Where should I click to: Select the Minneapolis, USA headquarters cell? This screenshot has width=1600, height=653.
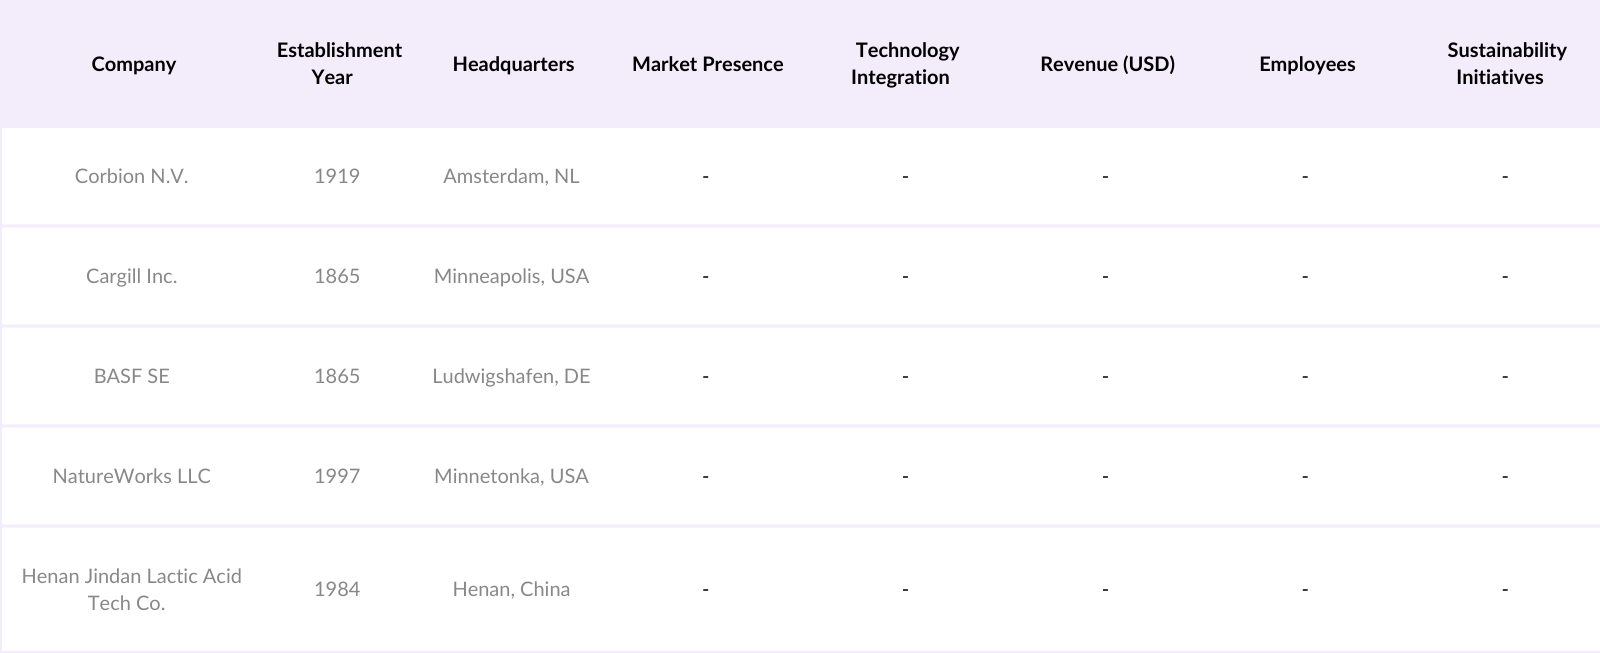511,276
